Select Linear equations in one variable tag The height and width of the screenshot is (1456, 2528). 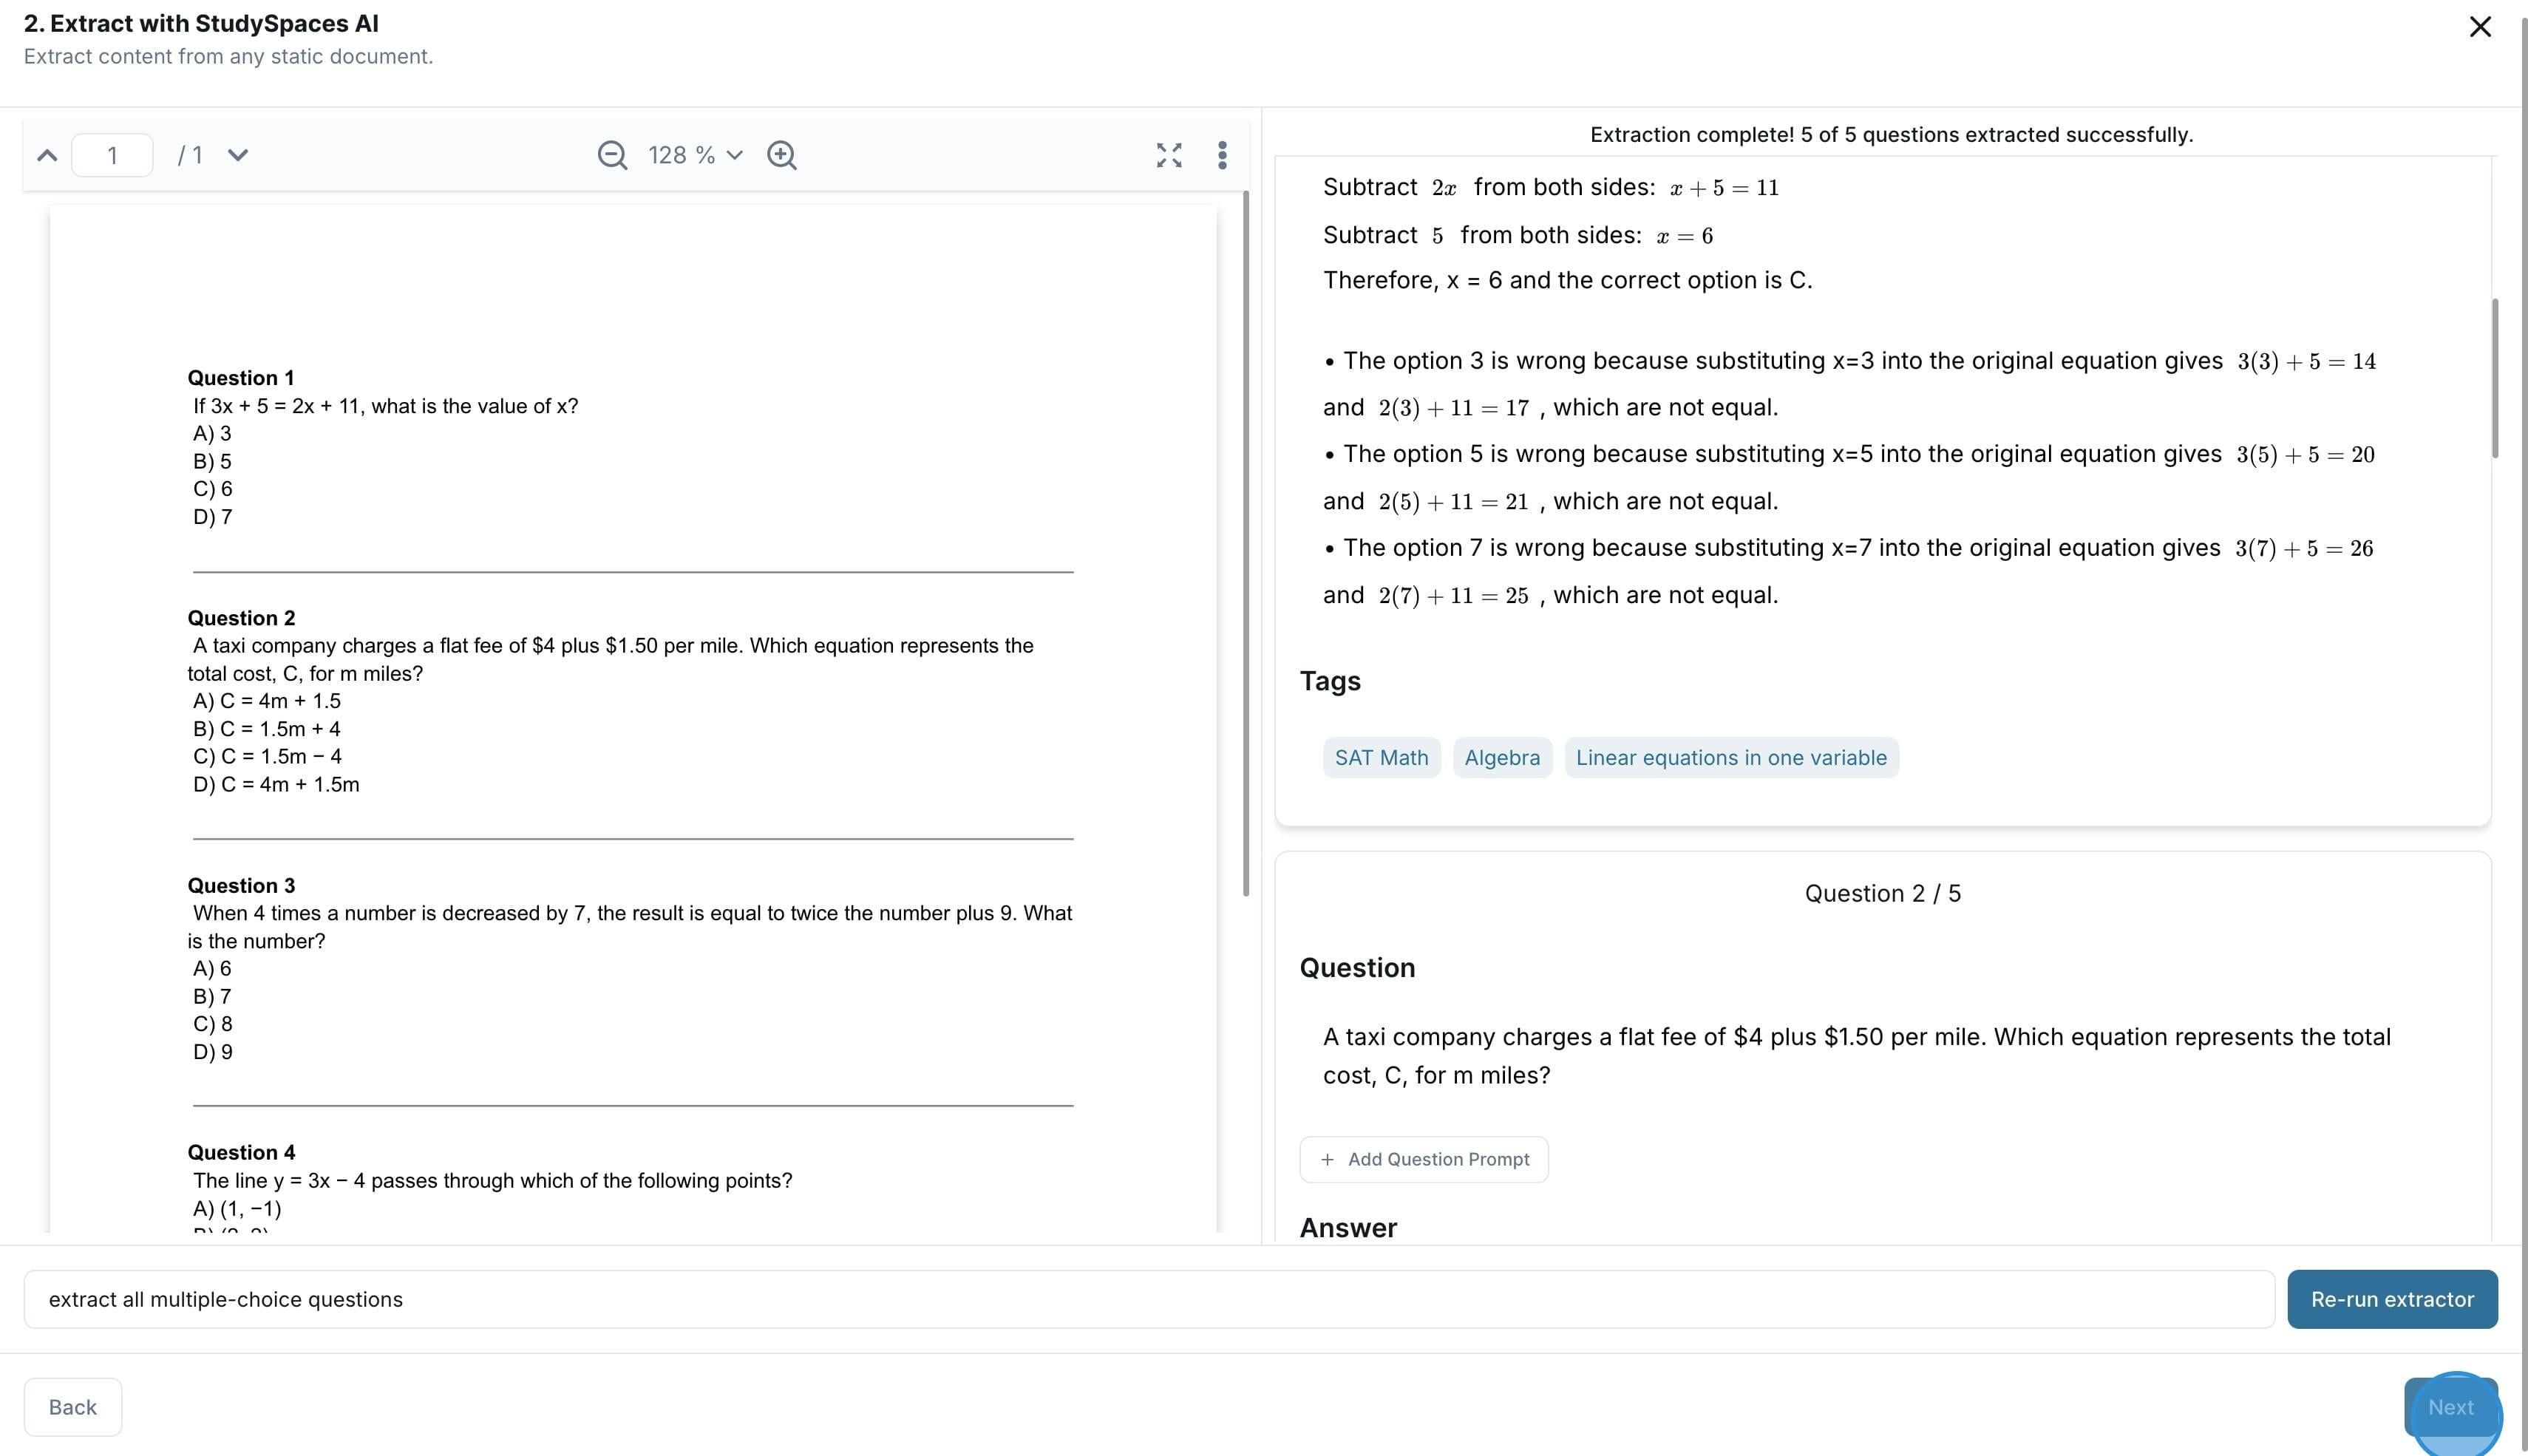click(x=1731, y=758)
